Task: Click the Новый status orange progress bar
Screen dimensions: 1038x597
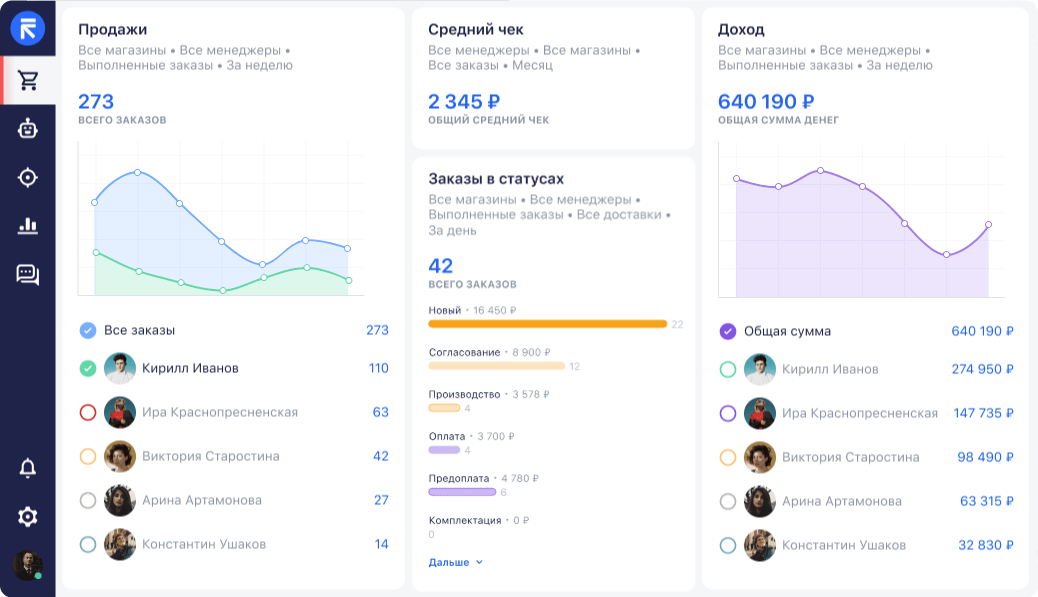Action: click(x=547, y=324)
